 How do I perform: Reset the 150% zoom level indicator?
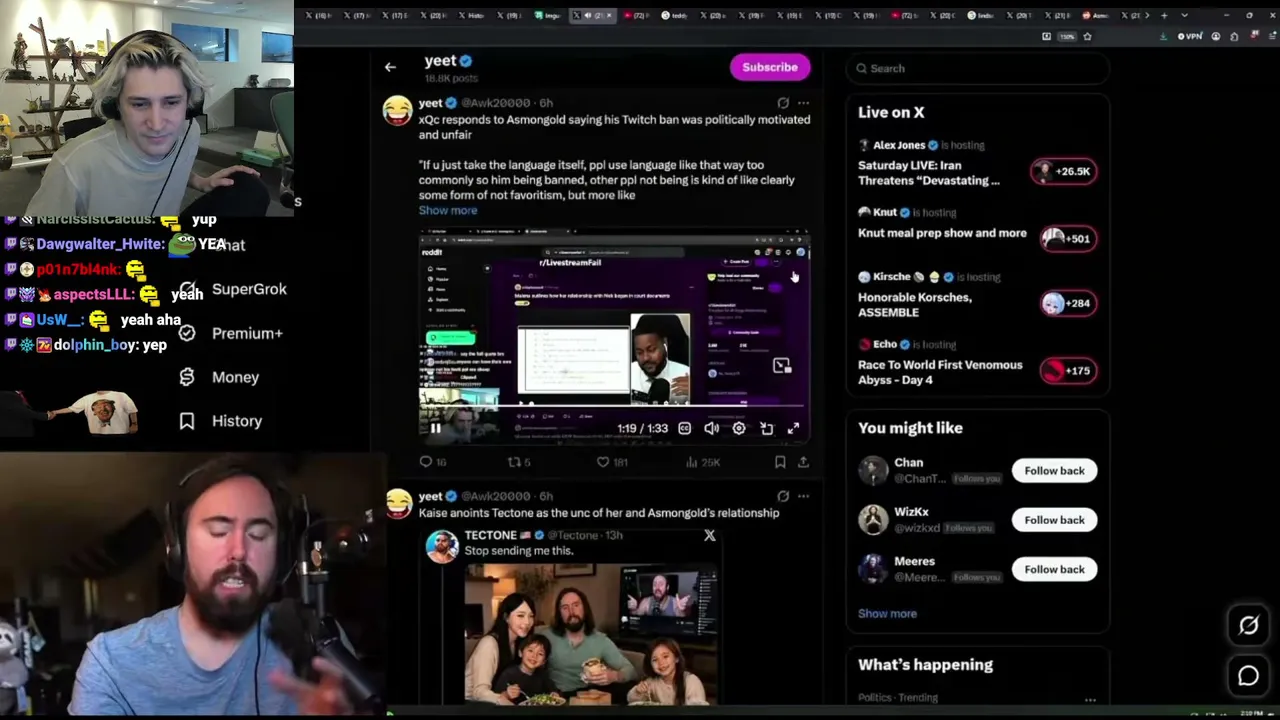1067,37
